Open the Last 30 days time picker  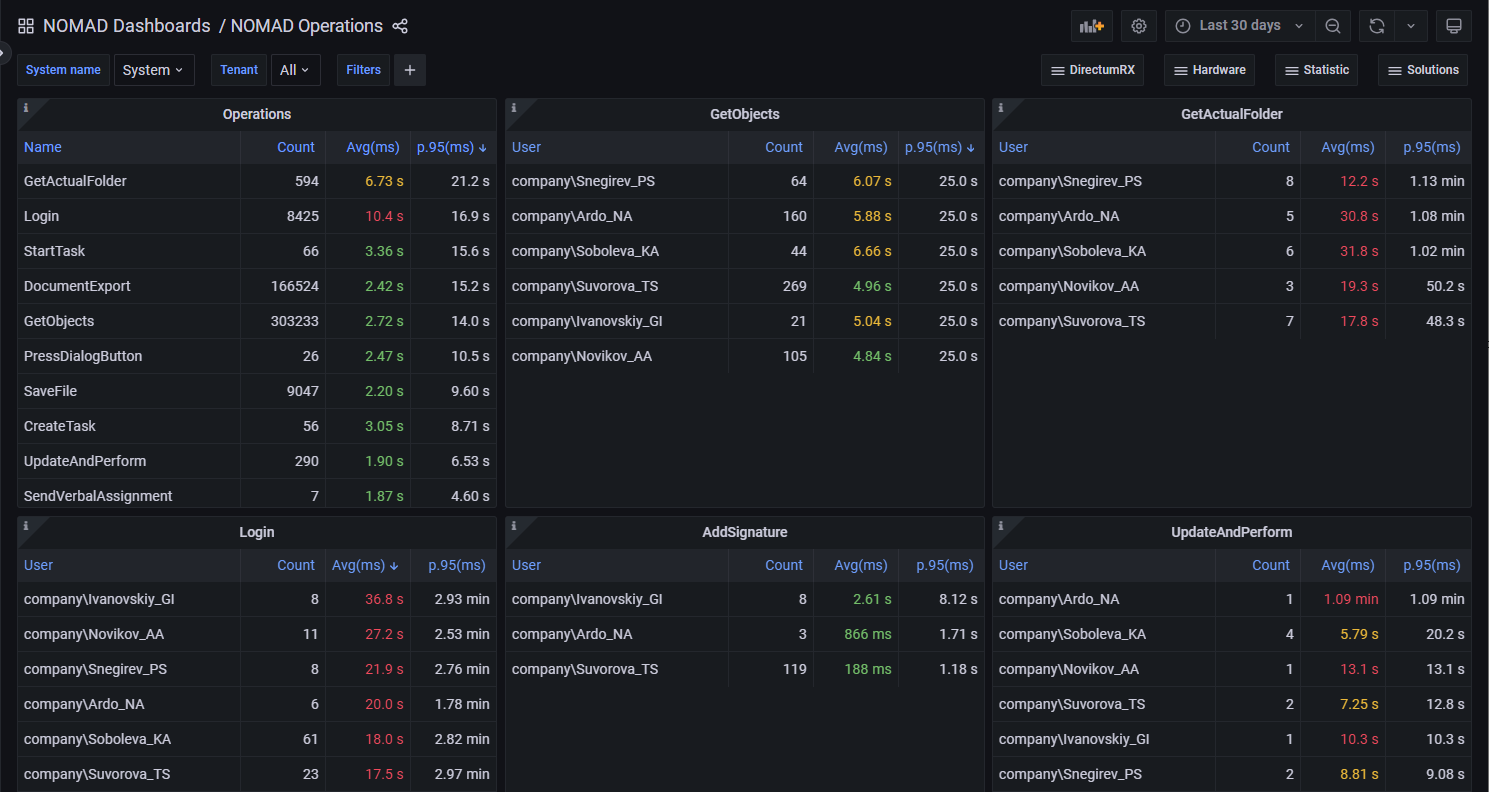pos(1240,26)
